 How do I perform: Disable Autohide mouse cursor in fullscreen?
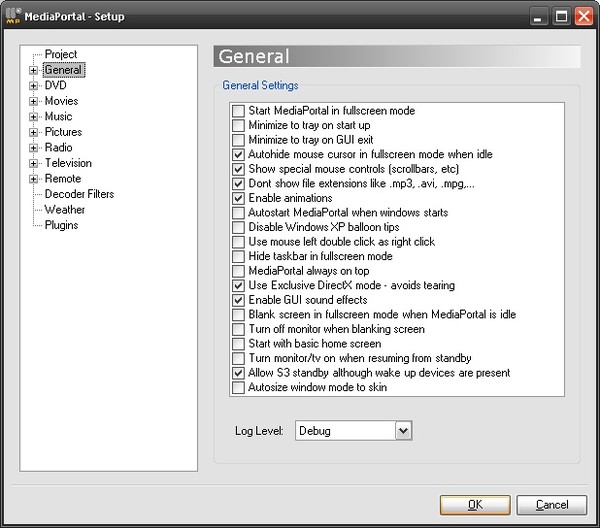coord(238,155)
